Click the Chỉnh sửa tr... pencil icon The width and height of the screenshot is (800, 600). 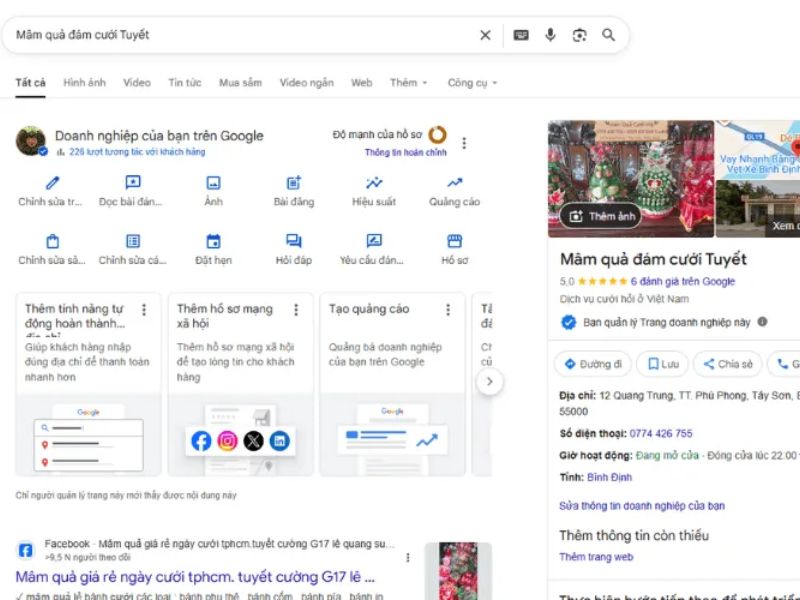[52, 183]
